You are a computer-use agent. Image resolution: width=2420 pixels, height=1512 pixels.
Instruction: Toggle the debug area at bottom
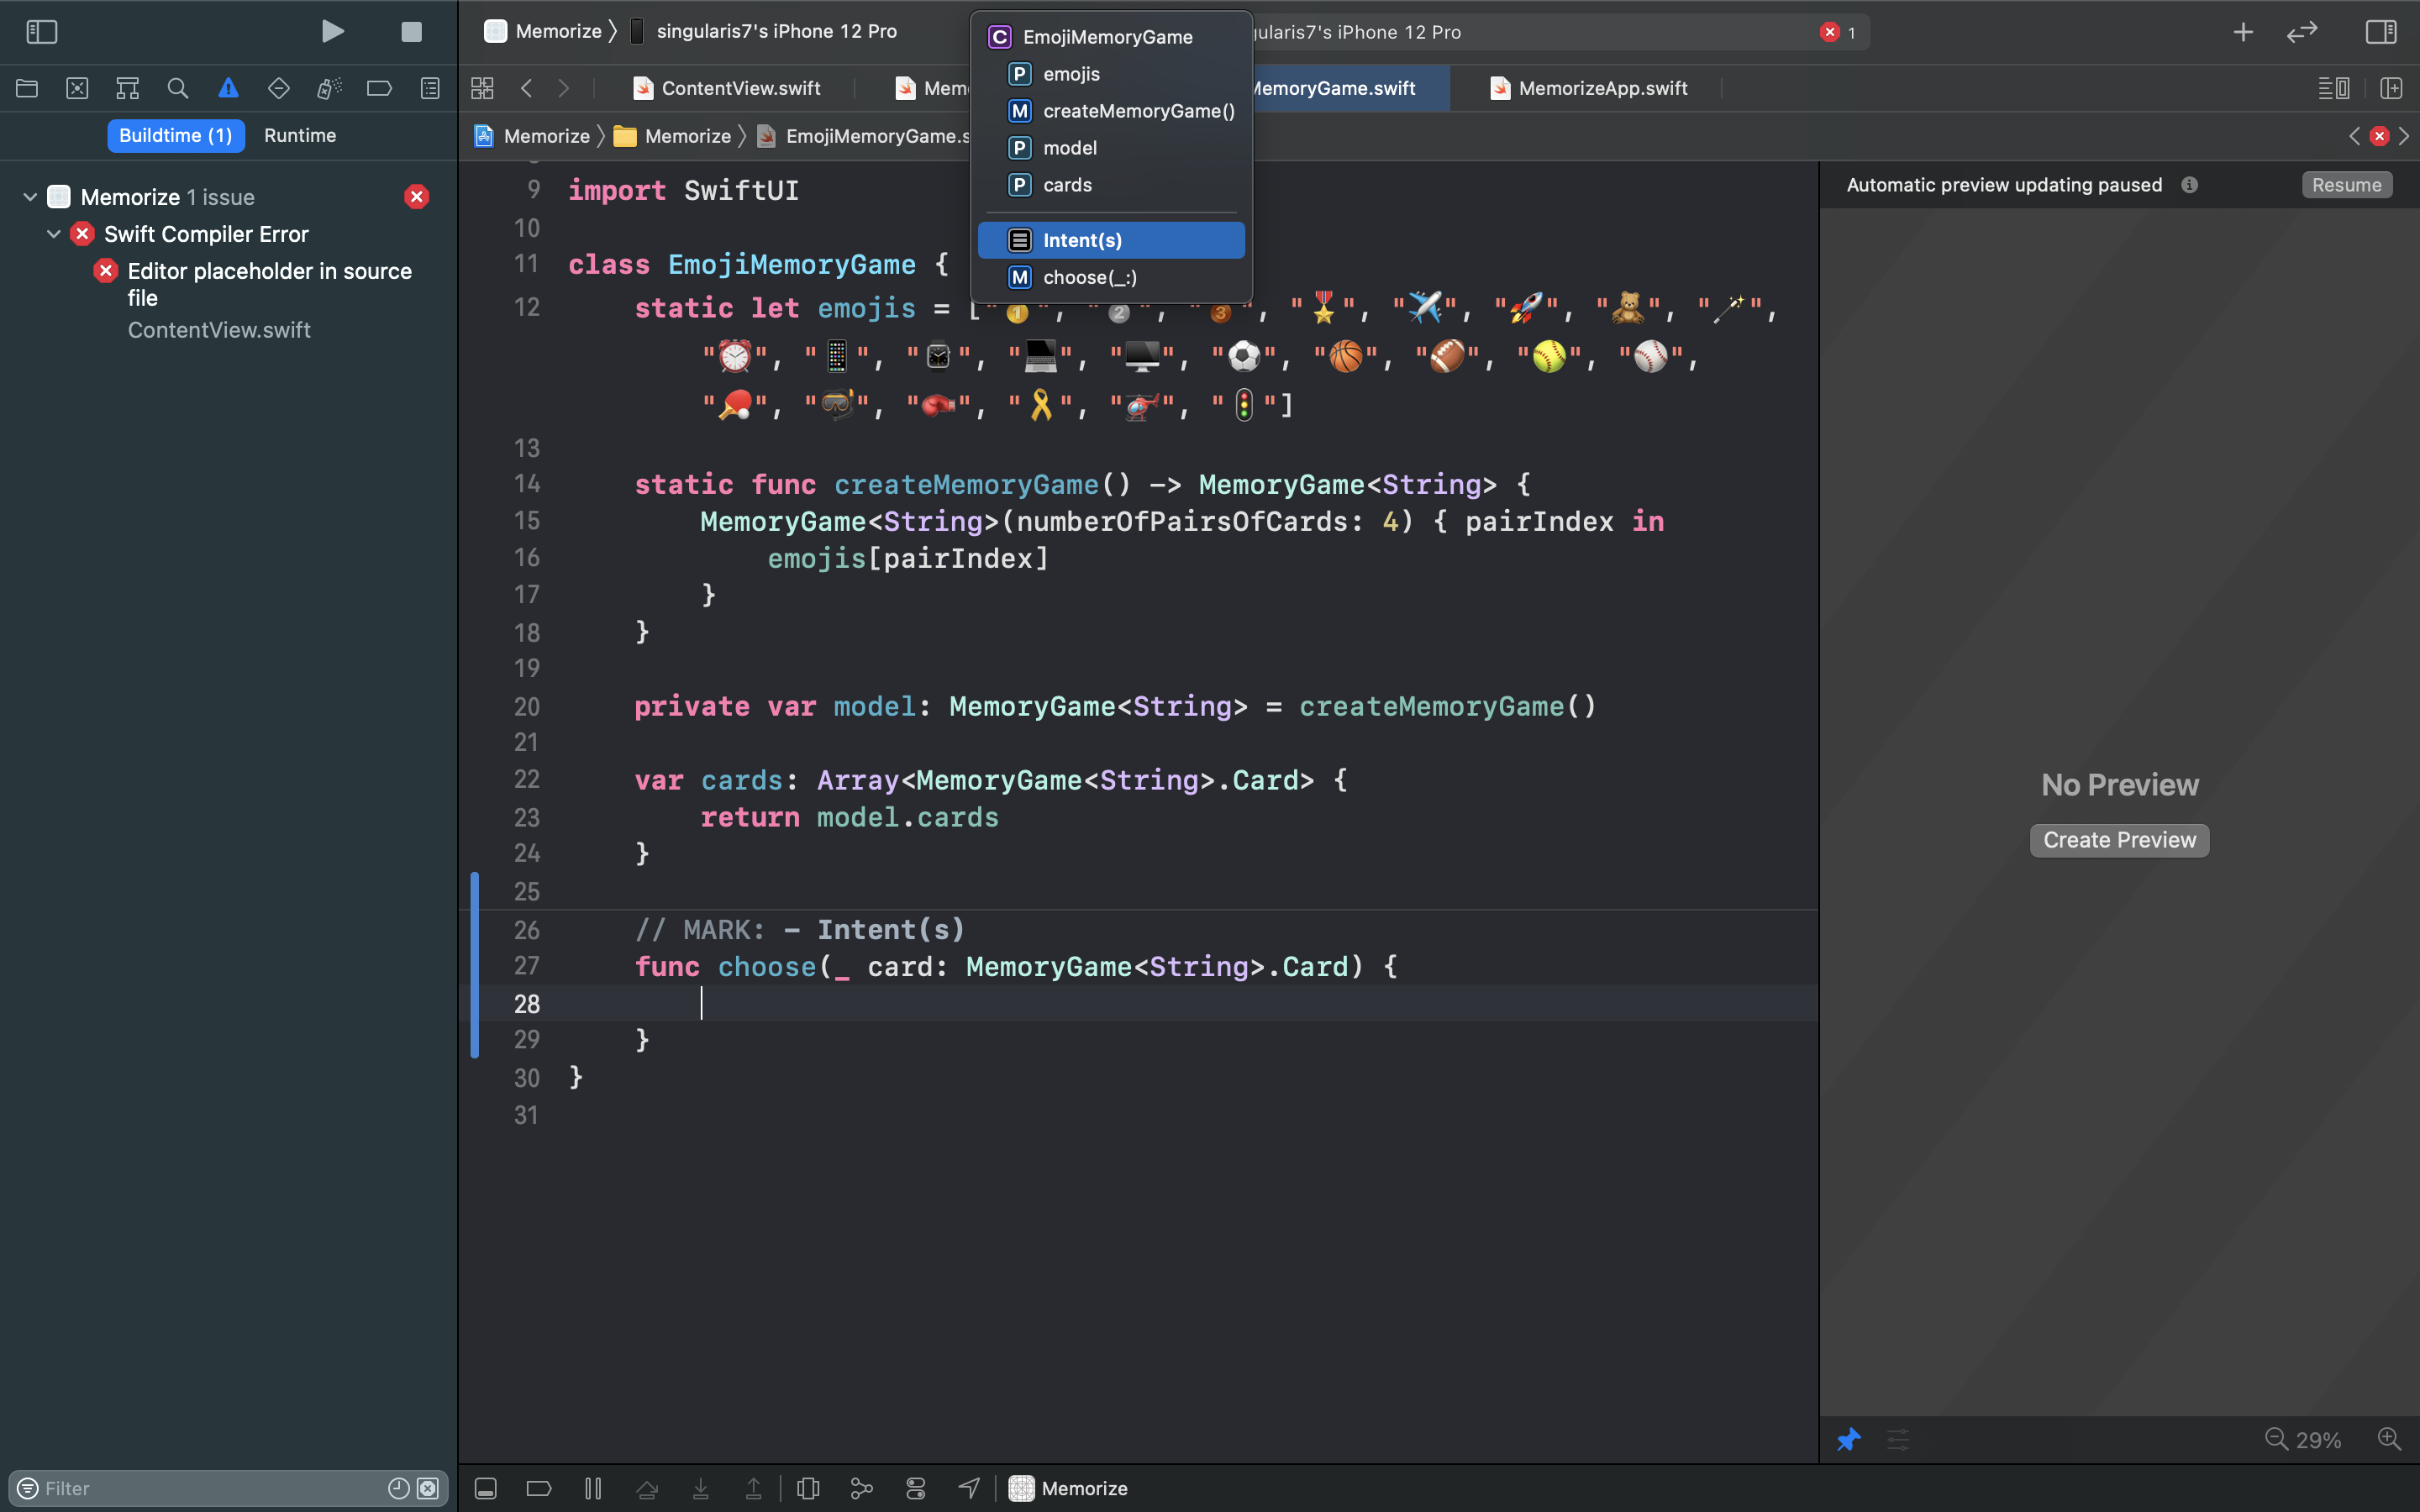(x=485, y=1488)
